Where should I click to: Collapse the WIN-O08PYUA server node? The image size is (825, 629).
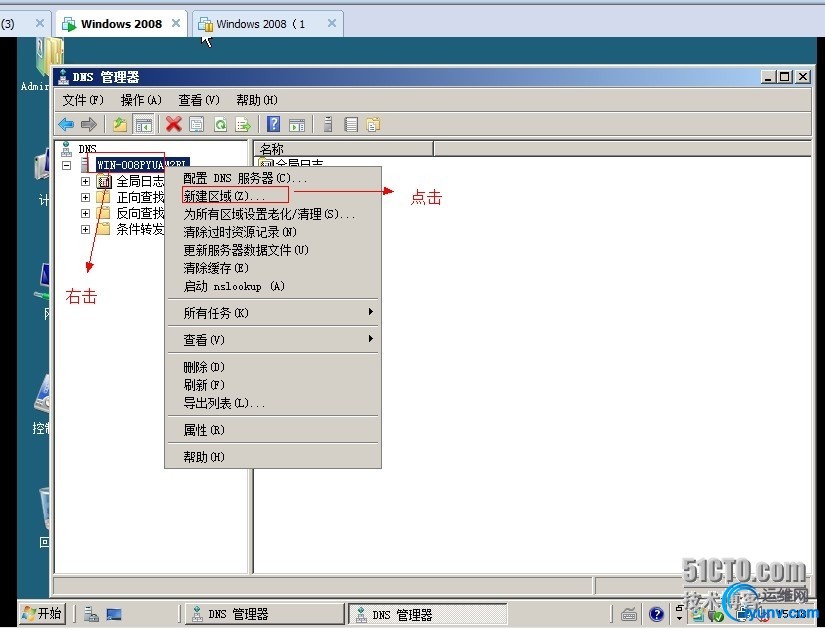click(x=67, y=165)
